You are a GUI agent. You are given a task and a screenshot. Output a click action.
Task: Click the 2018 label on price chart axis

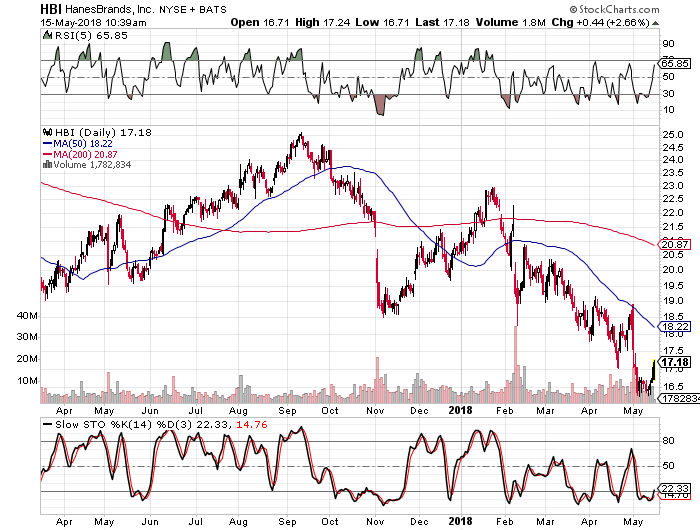(x=460, y=410)
